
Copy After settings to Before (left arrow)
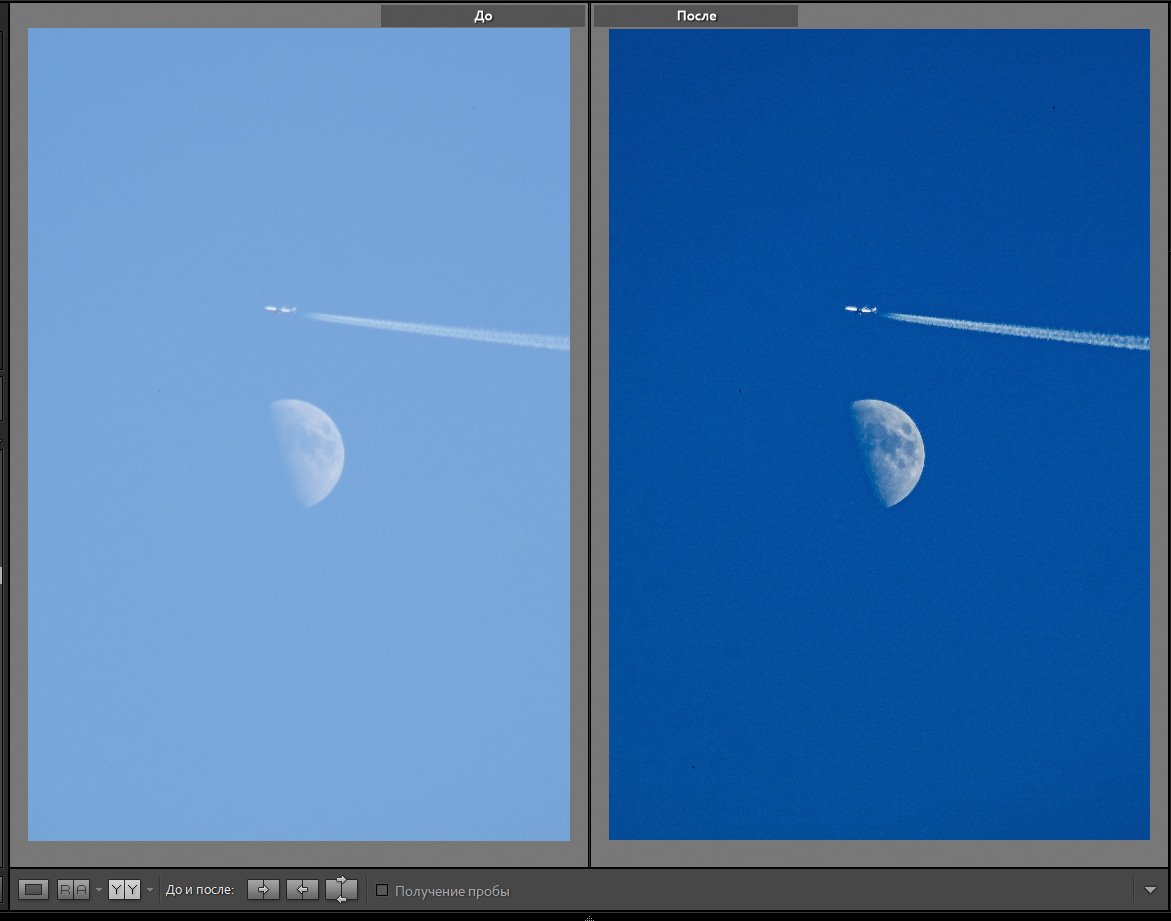click(302, 889)
